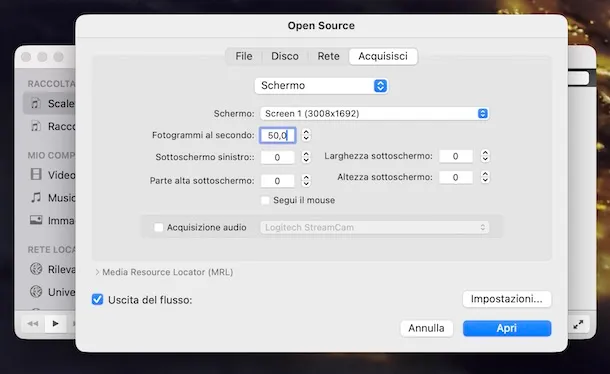Enable the Segui il mouse checkbox
This screenshot has width=610, height=374.
265,200
